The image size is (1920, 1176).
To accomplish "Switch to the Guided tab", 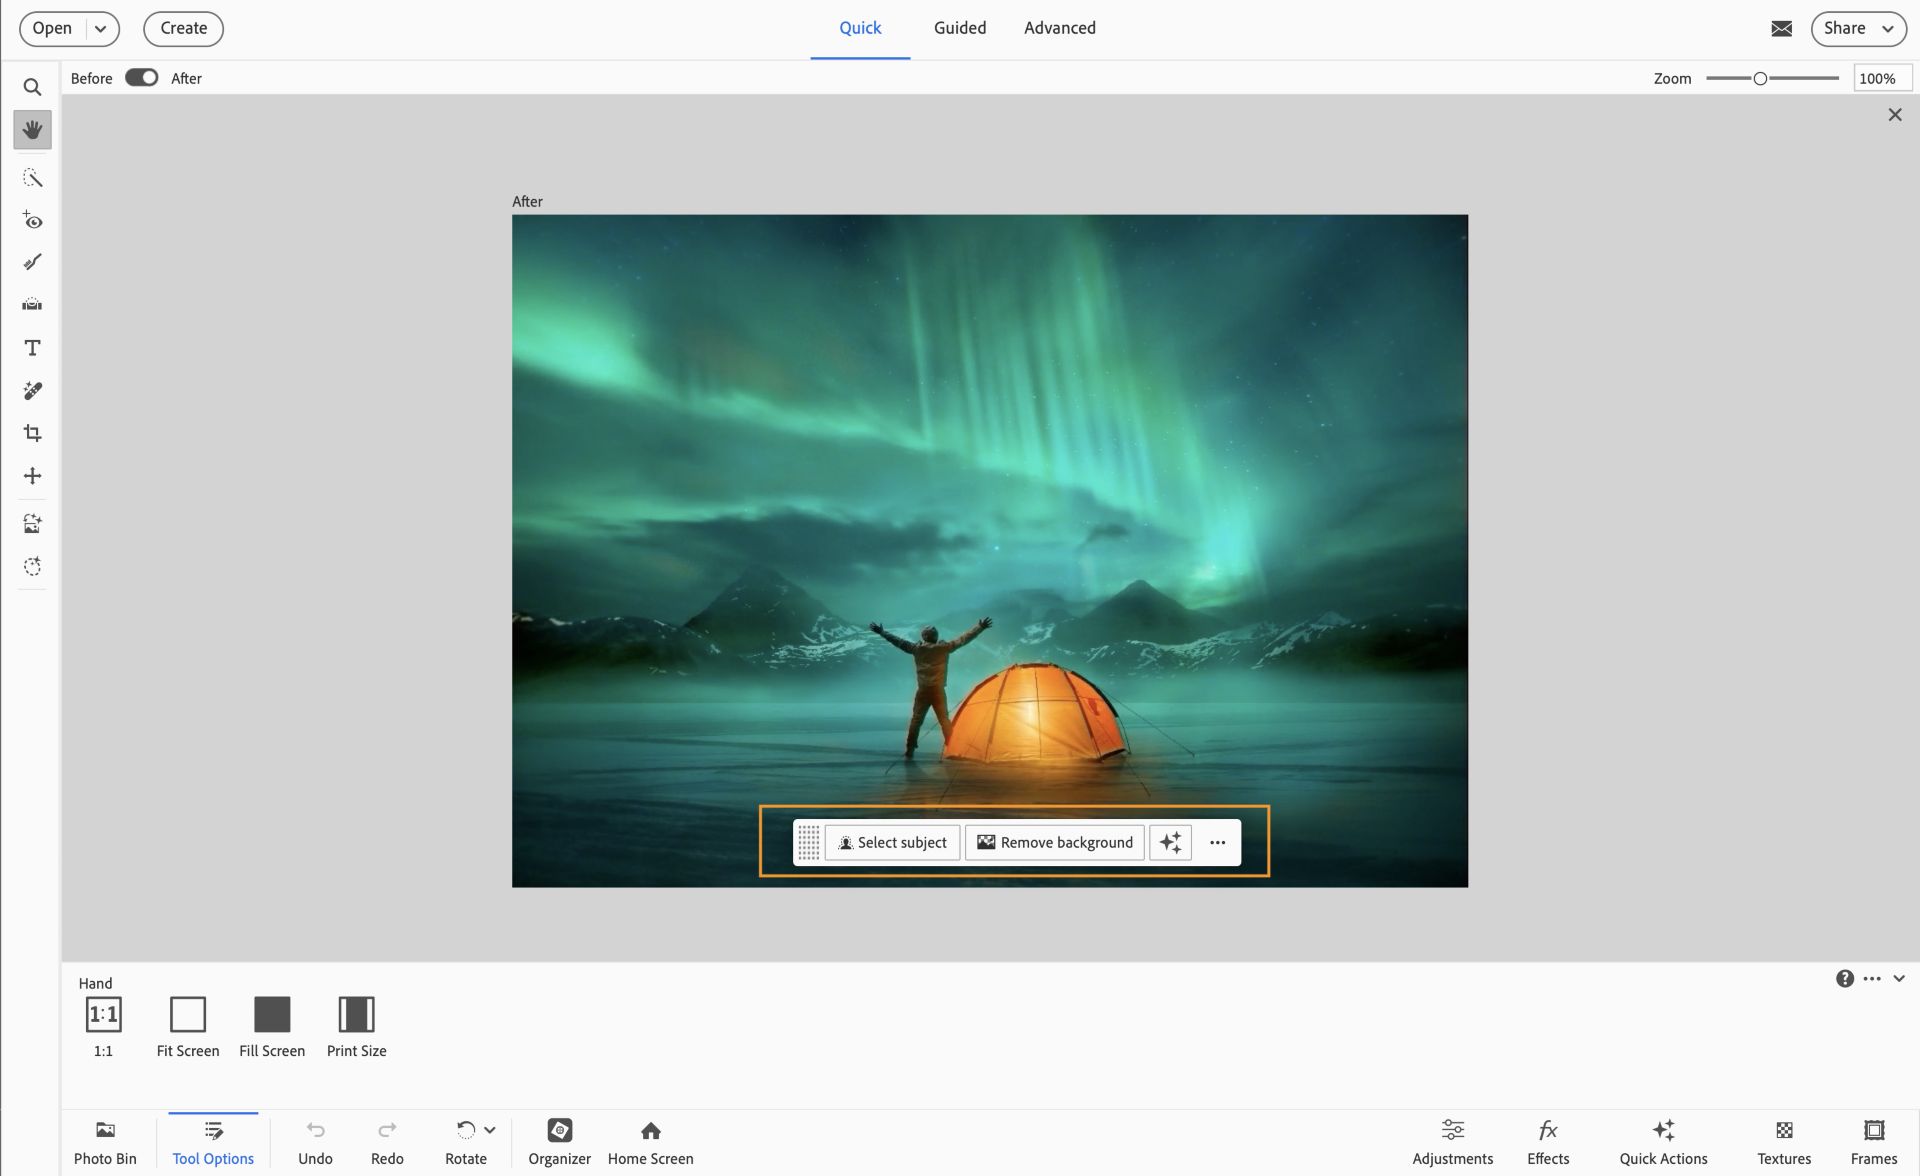I will pyautogui.click(x=959, y=28).
